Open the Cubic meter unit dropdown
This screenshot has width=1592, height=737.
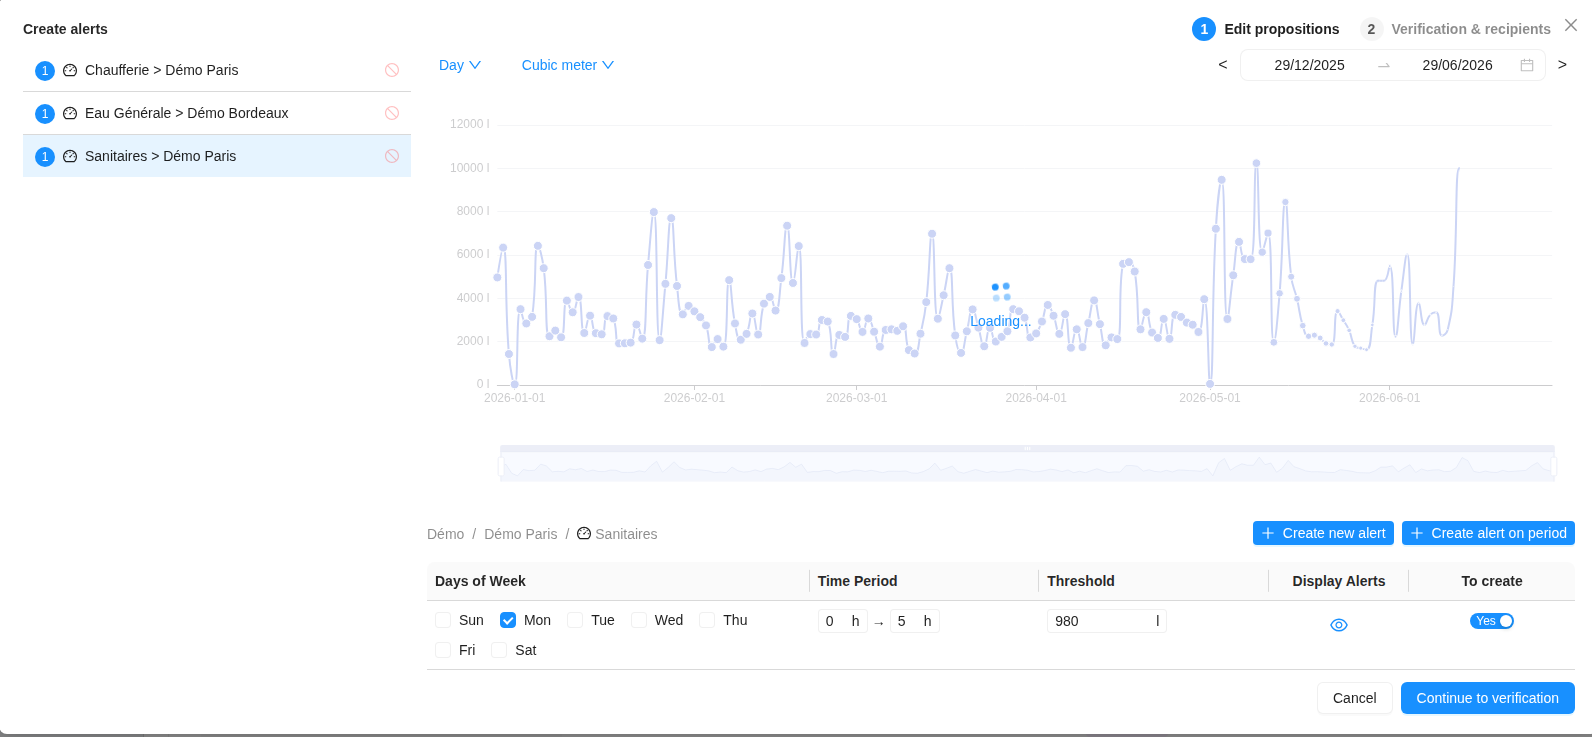(568, 65)
